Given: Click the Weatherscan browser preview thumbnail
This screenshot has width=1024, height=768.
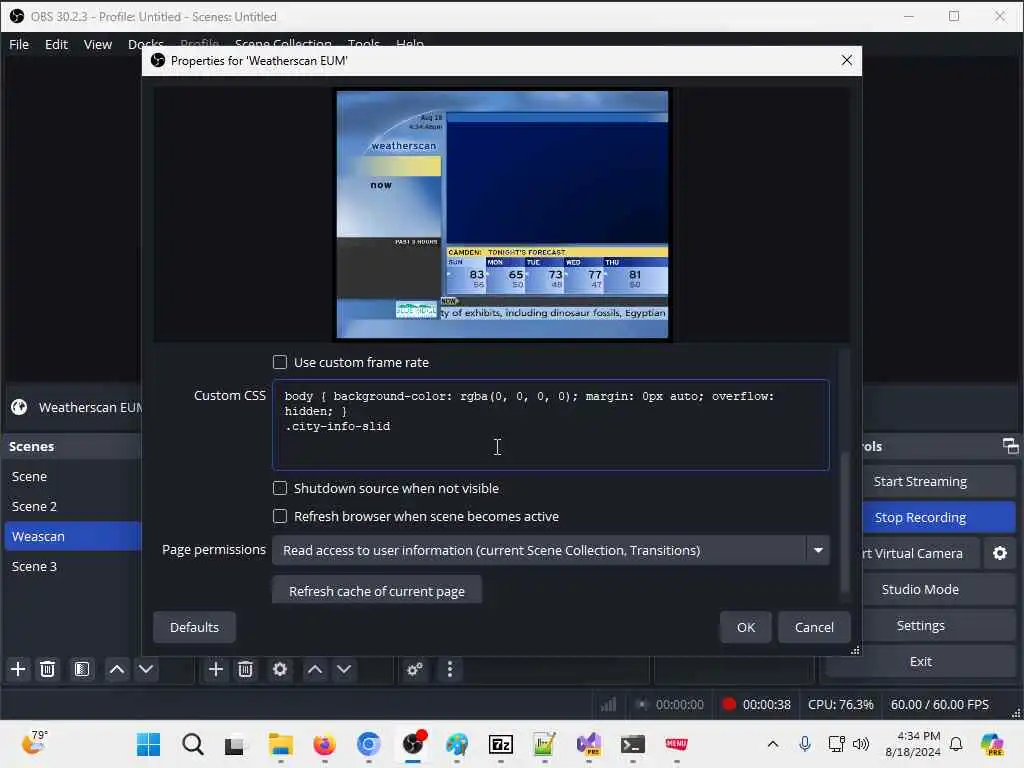Looking at the screenshot, I should click(502, 214).
